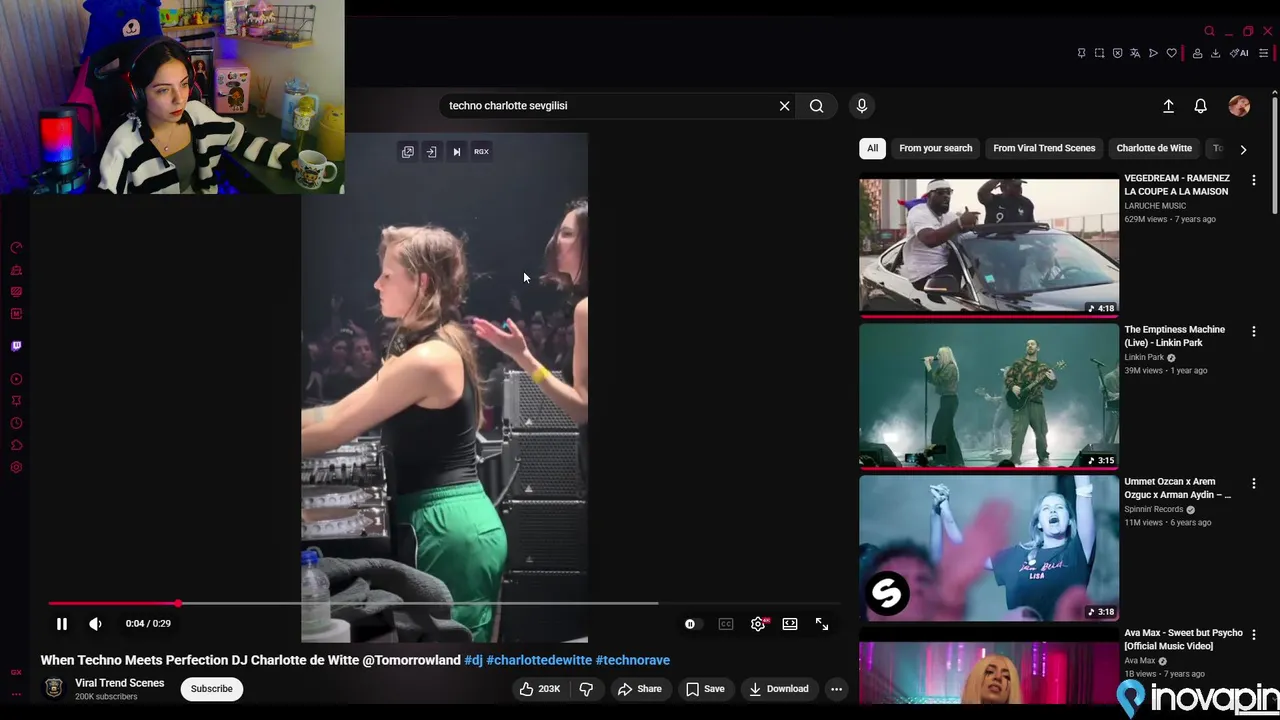This screenshot has width=1280, height=720.
Task: Select the 'Charlotte de Witte' chip
Action: (1154, 148)
